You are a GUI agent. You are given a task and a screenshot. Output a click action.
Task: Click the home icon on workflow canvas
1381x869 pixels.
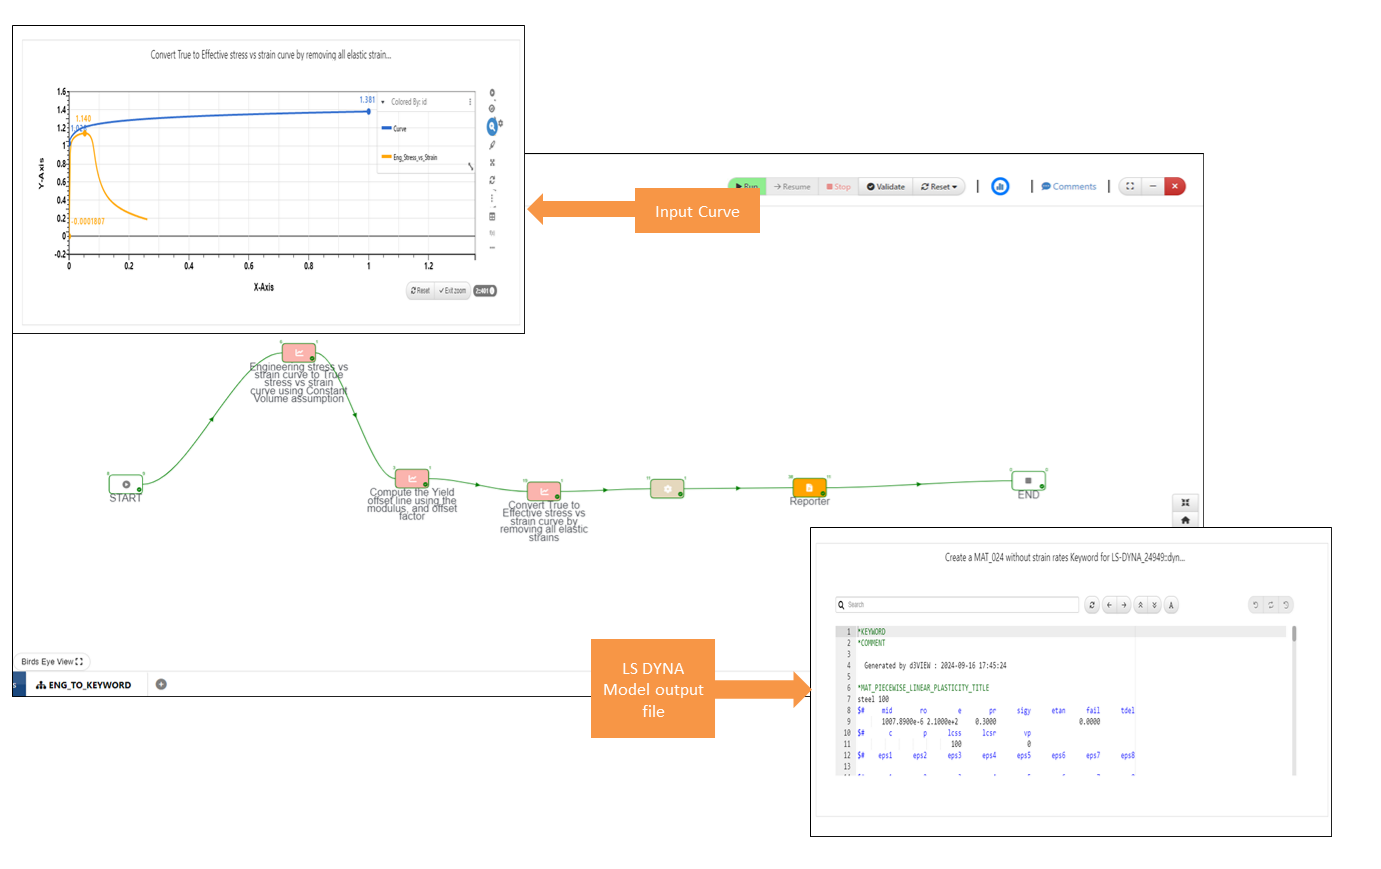coord(1185,520)
